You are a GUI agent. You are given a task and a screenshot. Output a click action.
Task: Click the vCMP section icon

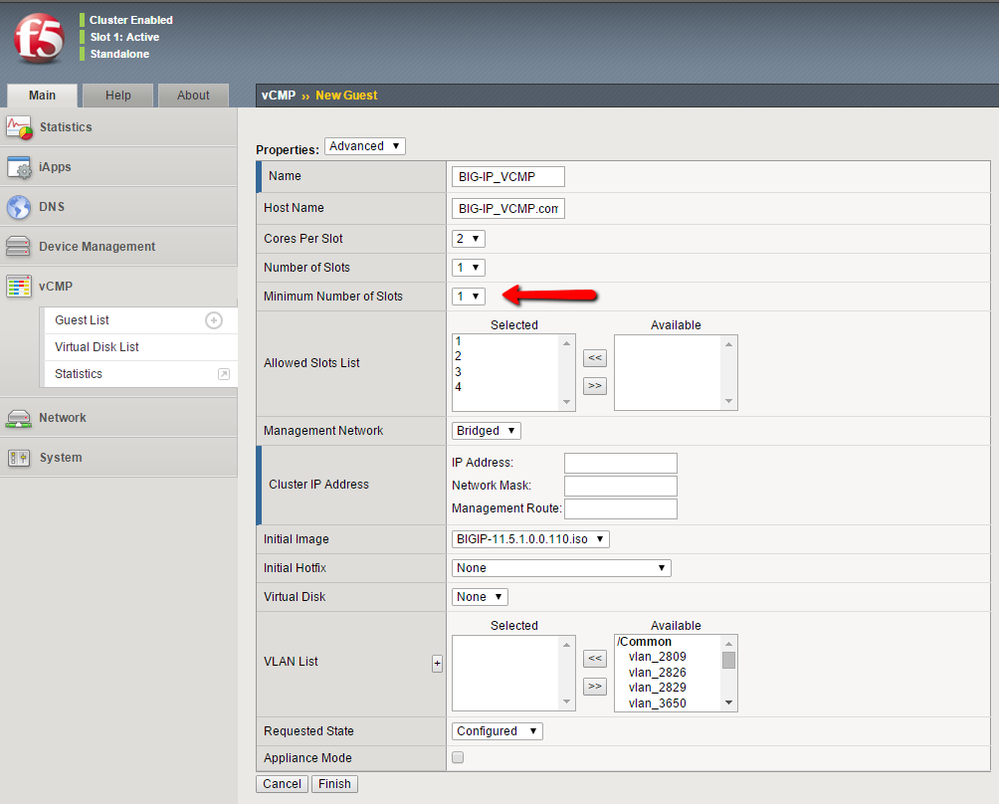point(19,287)
